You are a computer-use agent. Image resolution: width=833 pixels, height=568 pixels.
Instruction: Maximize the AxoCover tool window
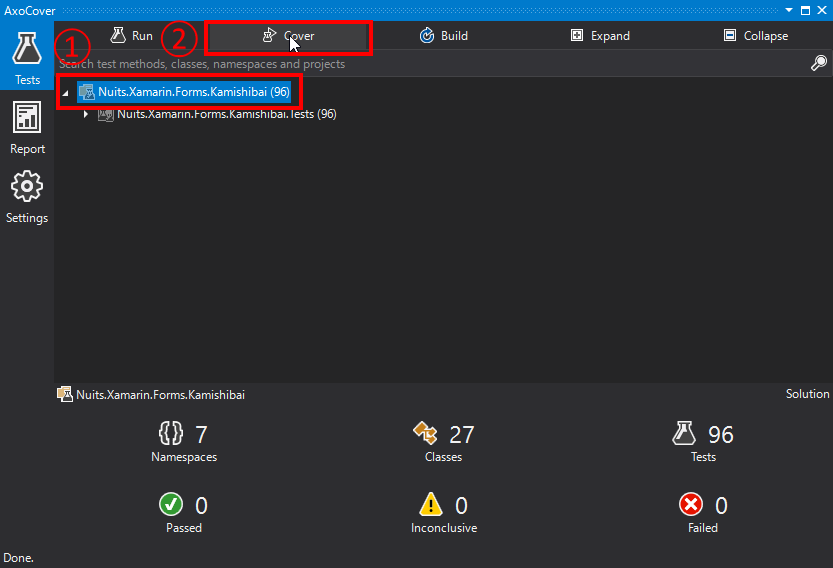click(805, 10)
